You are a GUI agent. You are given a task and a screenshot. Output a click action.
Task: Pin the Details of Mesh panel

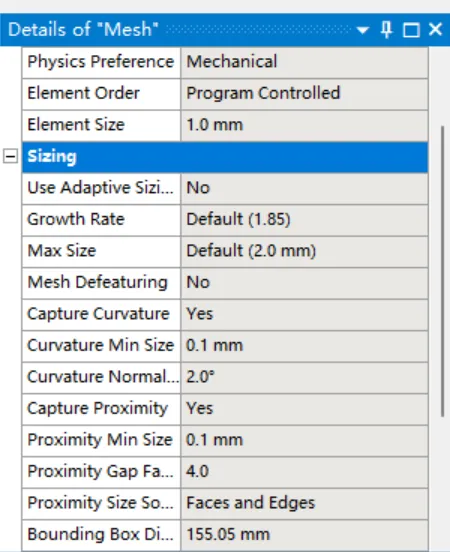[387, 30]
